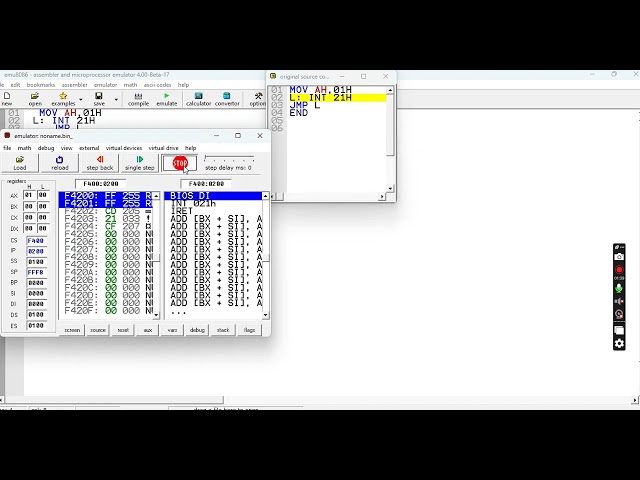Click source window horizontal scrollbar right arrow

click(x=382, y=196)
